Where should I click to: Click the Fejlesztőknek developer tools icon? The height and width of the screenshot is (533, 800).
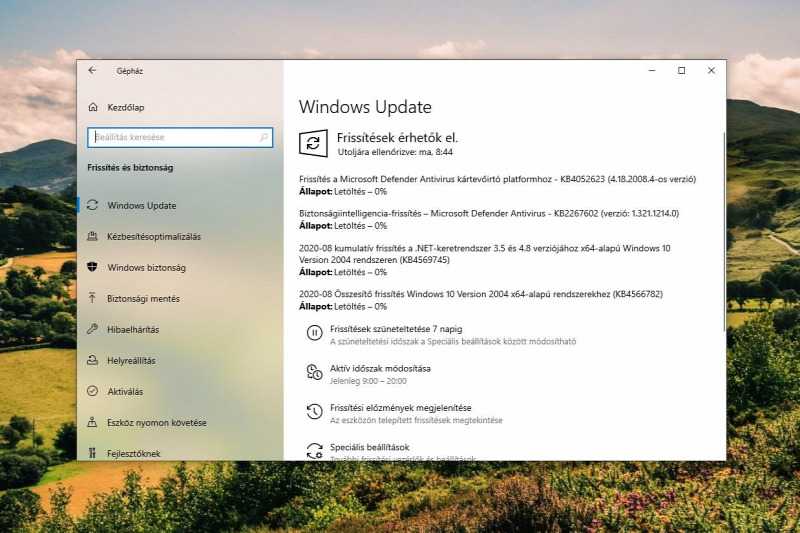[x=92, y=453]
